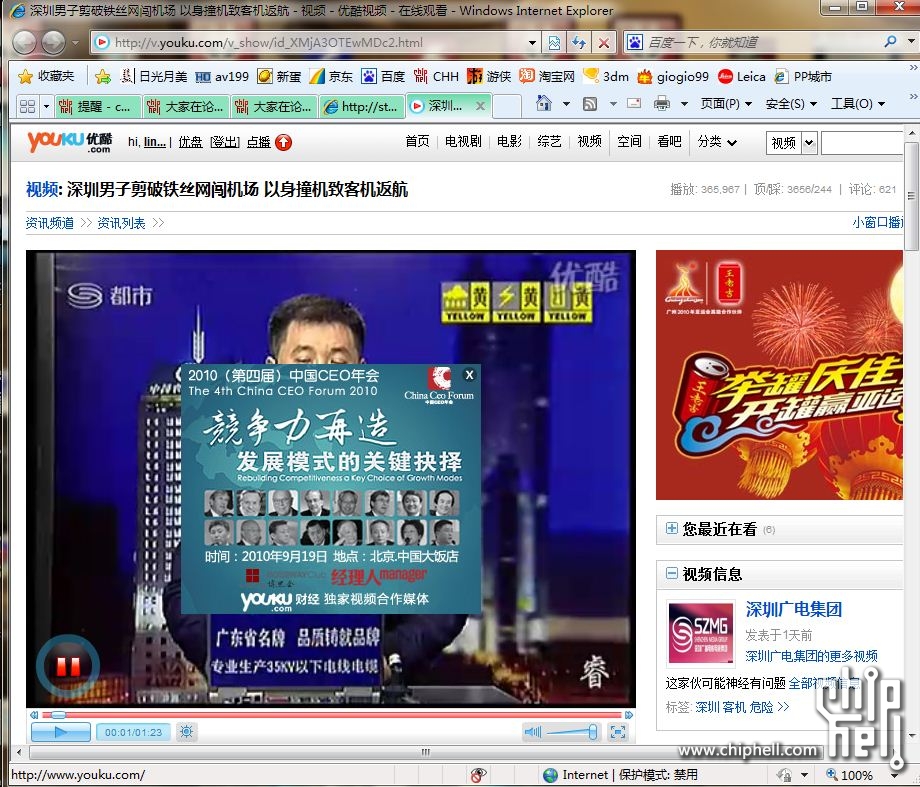Click the SZMG channel thumbnail

(702, 633)
